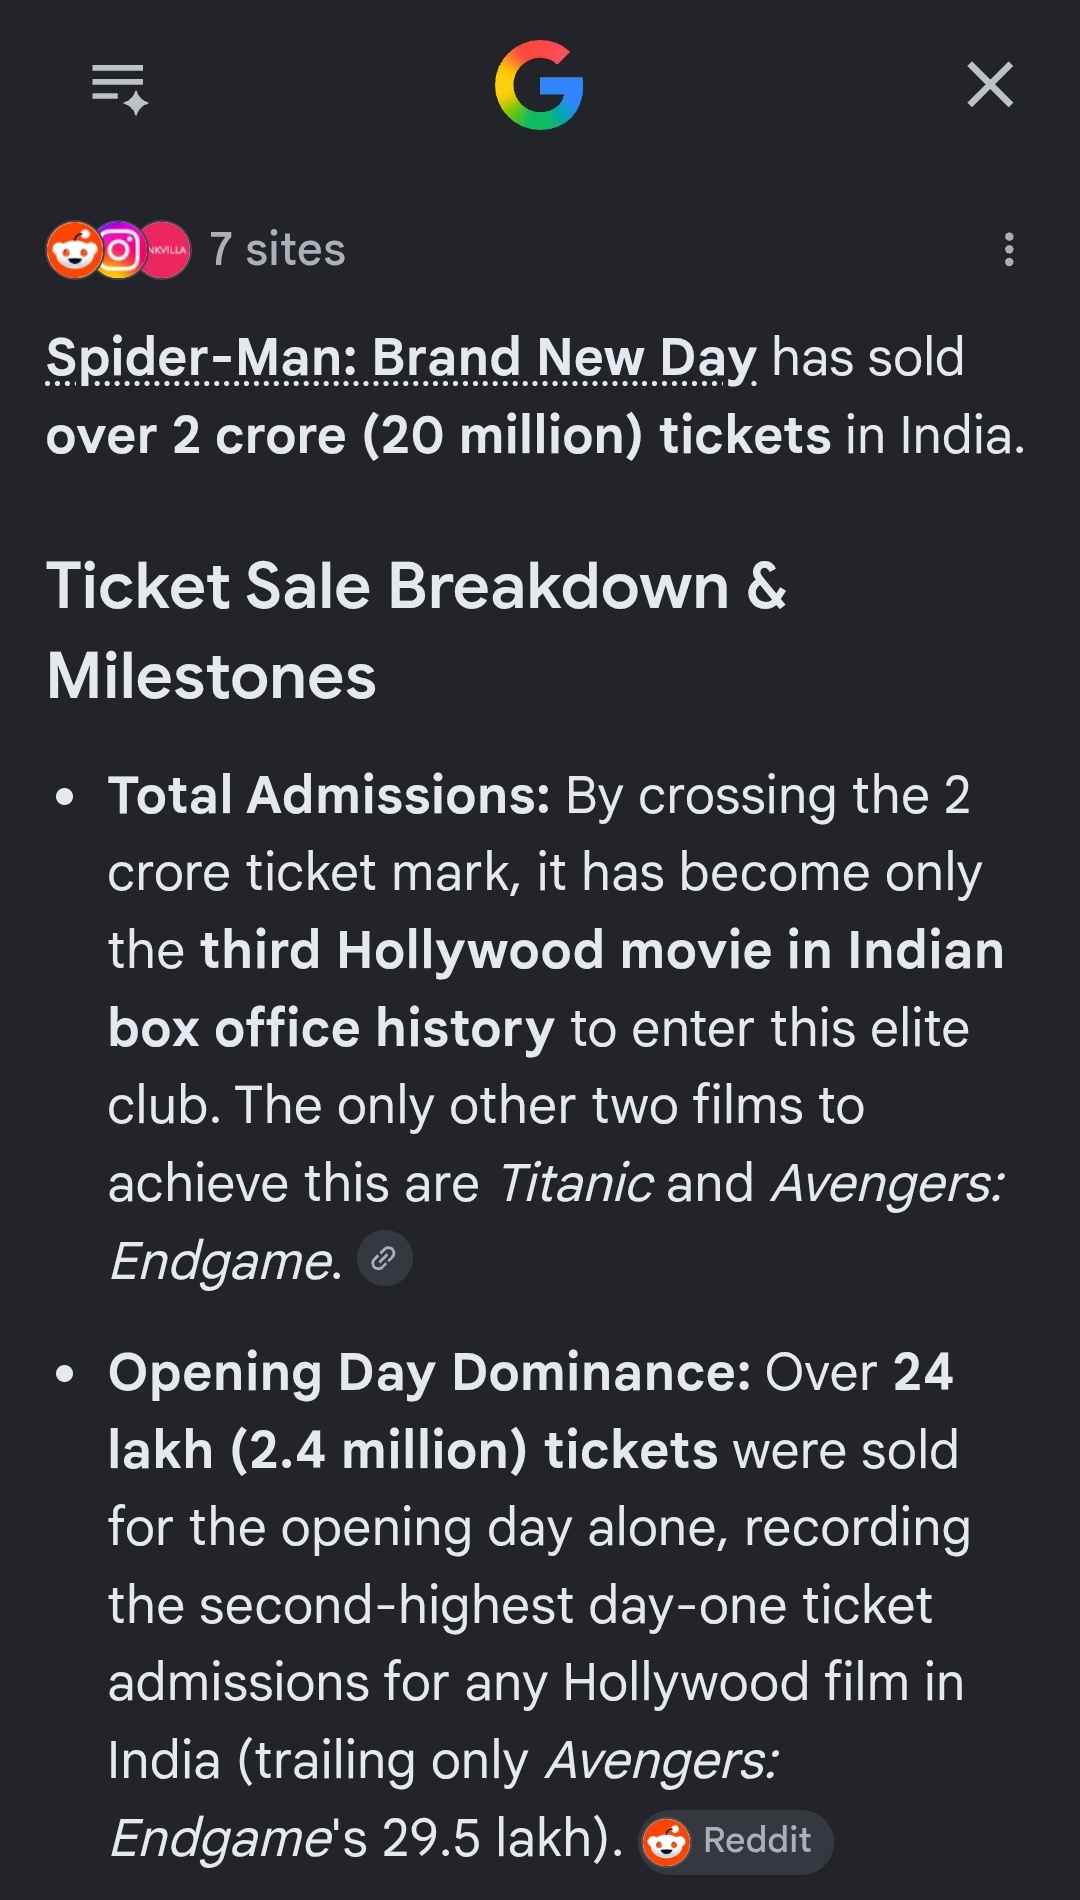This screenshot has width=1080, height=1900.
Task: Tap the Reddit logo in source chip
Action: pyautogui.click(x=667, y=1842)
